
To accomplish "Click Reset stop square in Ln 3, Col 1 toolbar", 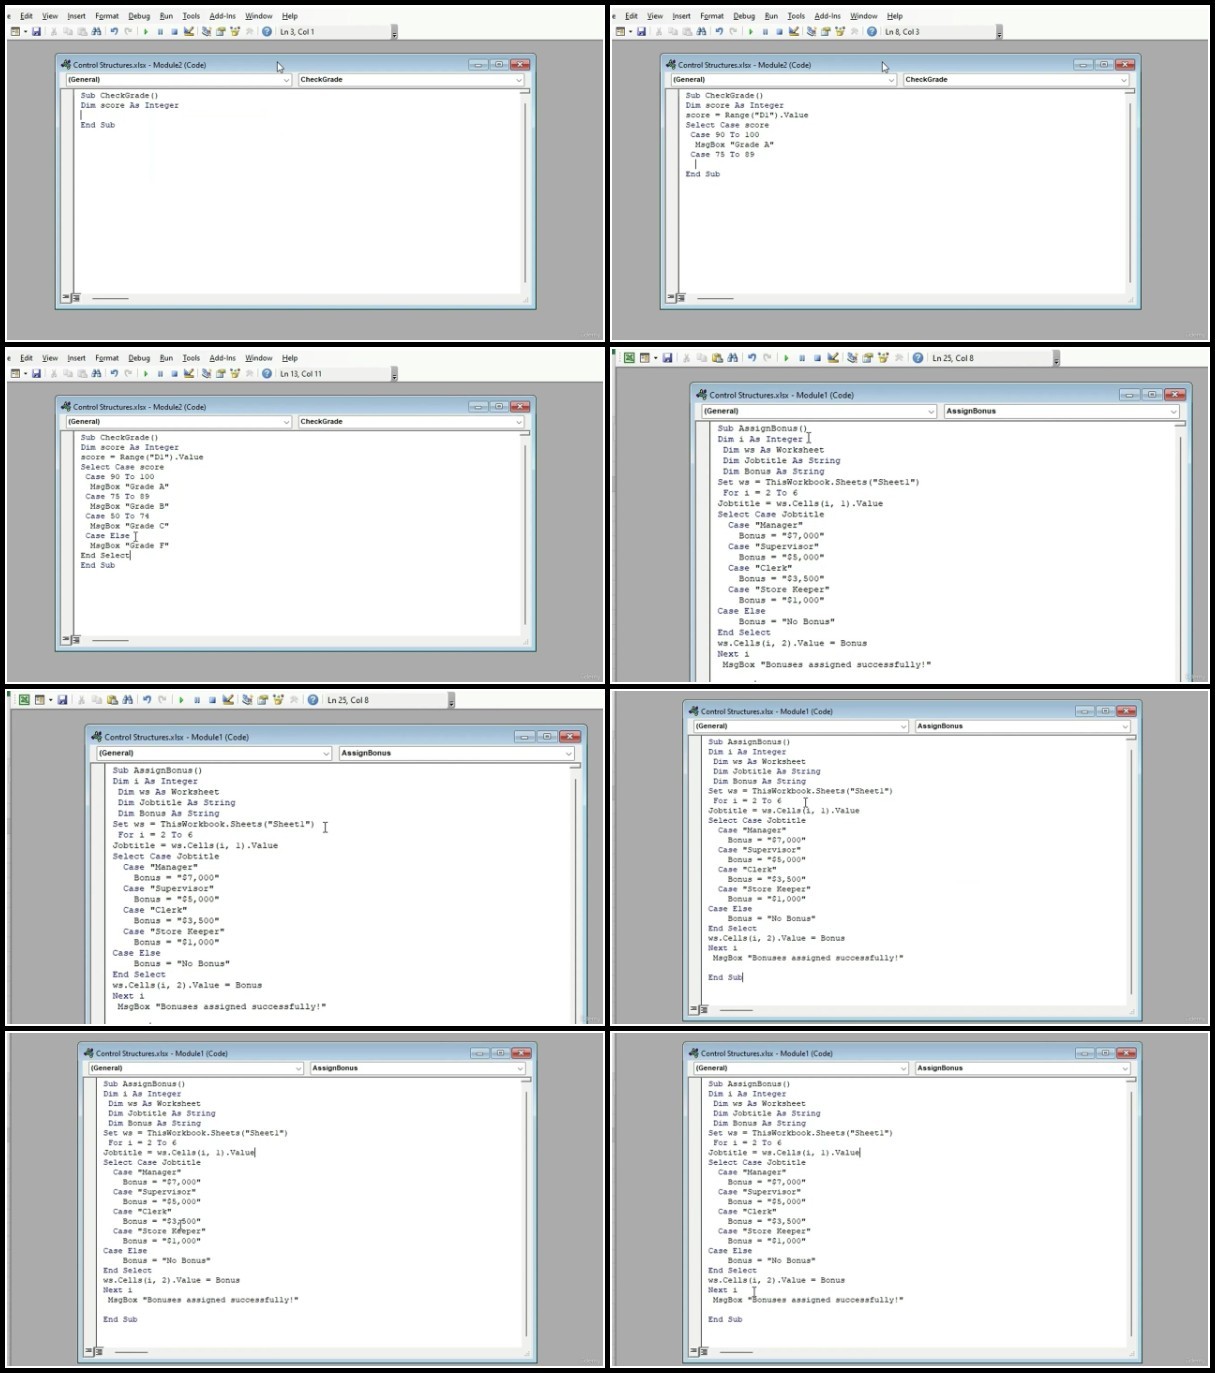I will 174,32.
